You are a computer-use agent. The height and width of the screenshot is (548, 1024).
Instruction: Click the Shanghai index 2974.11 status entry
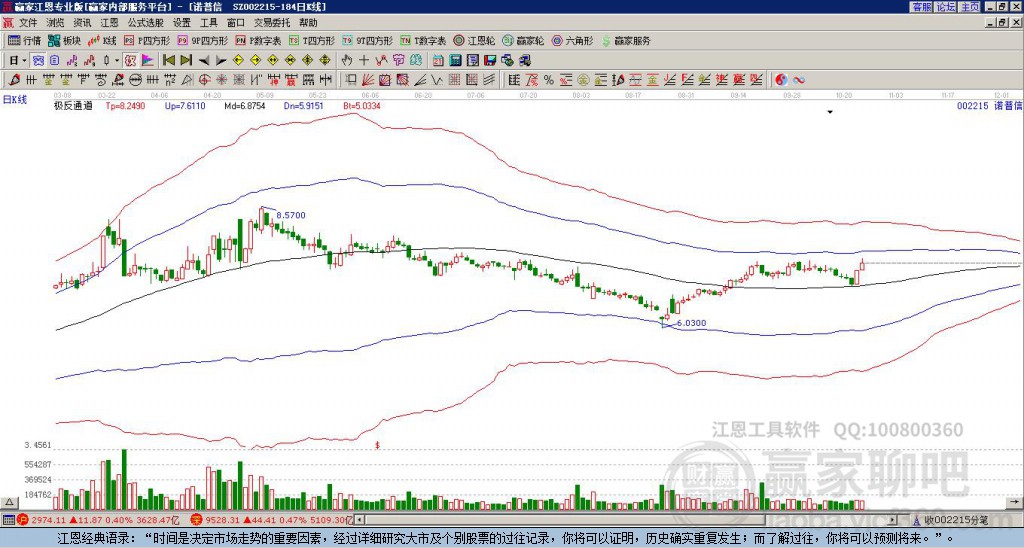coord(98,521)
